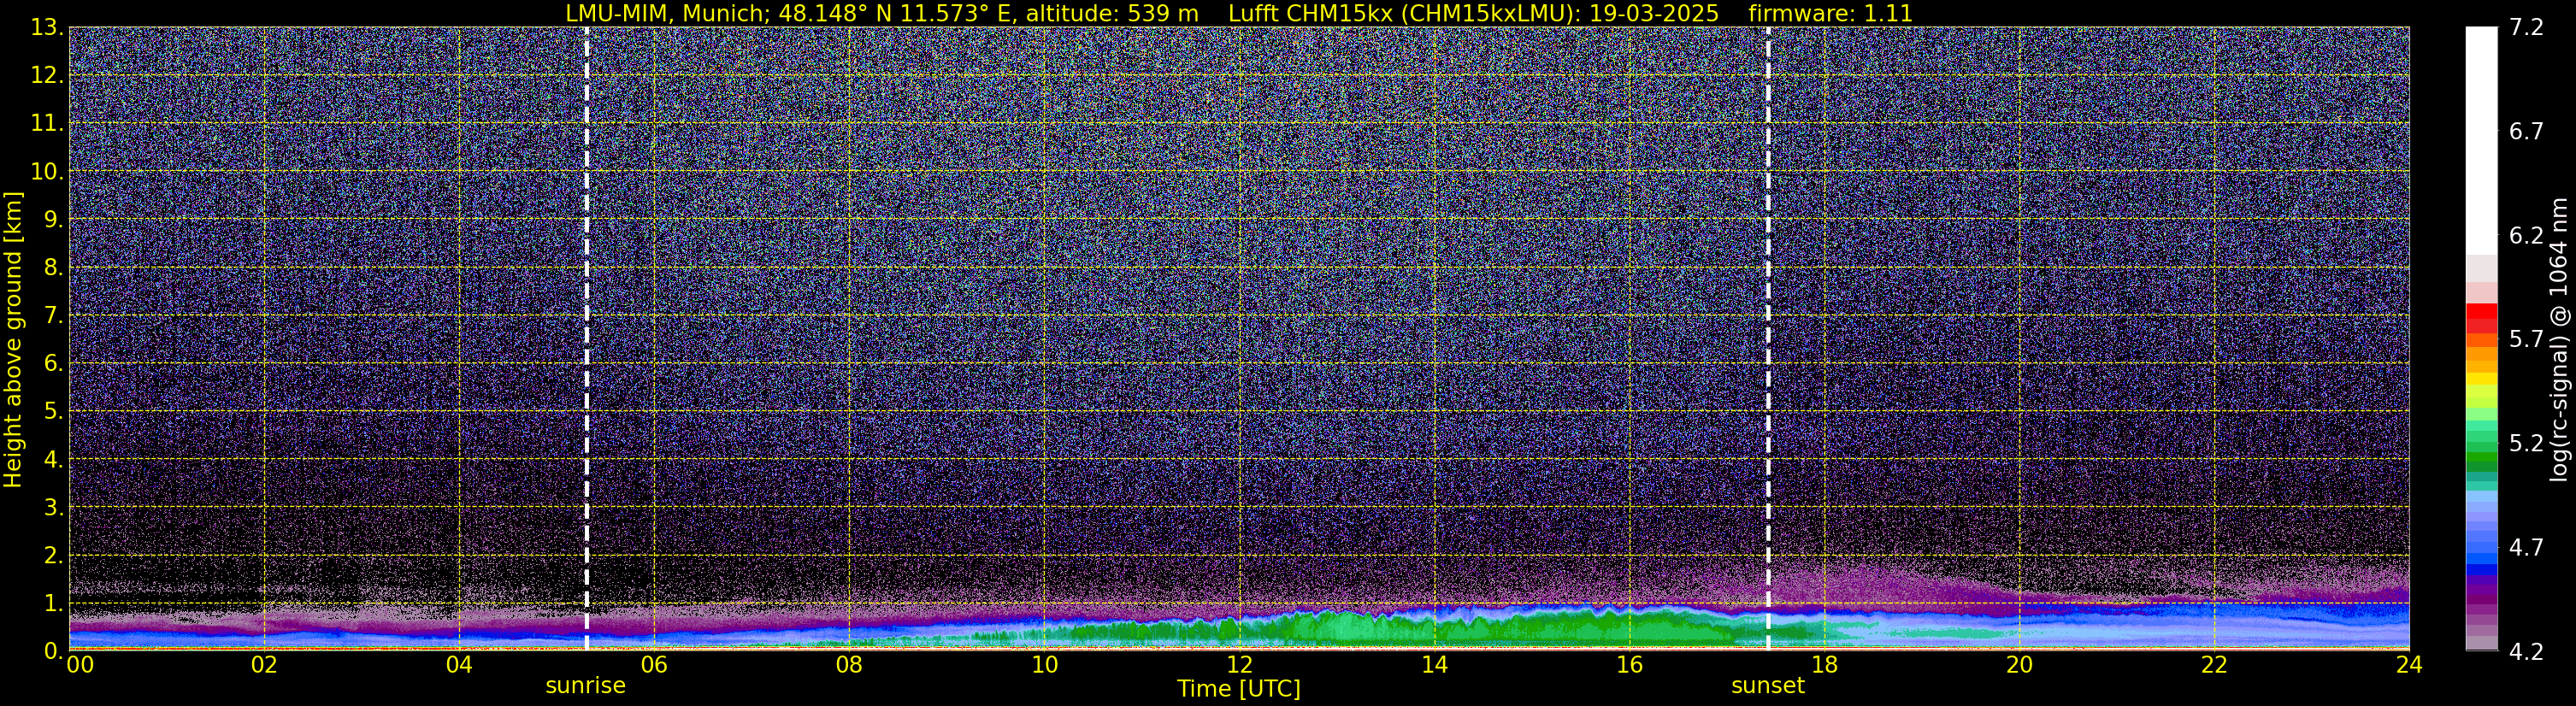Viewport: 2576px width, 706px height.
Task: Click the '7.' height axis tick label
Action: pyautogui.click(x=53, y=316)
